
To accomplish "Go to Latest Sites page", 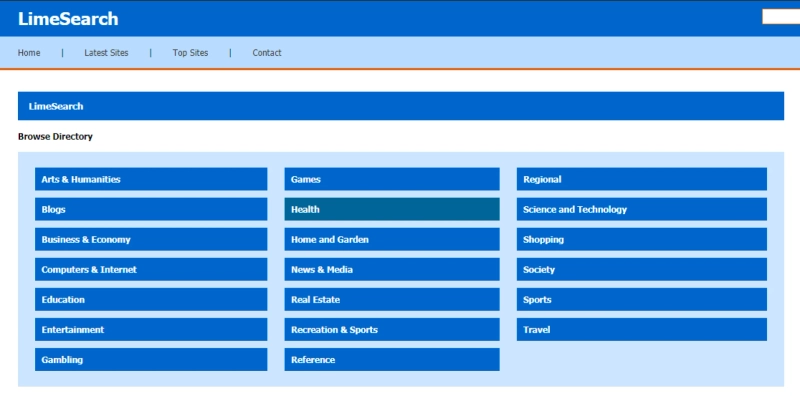I will click(106, 53).
